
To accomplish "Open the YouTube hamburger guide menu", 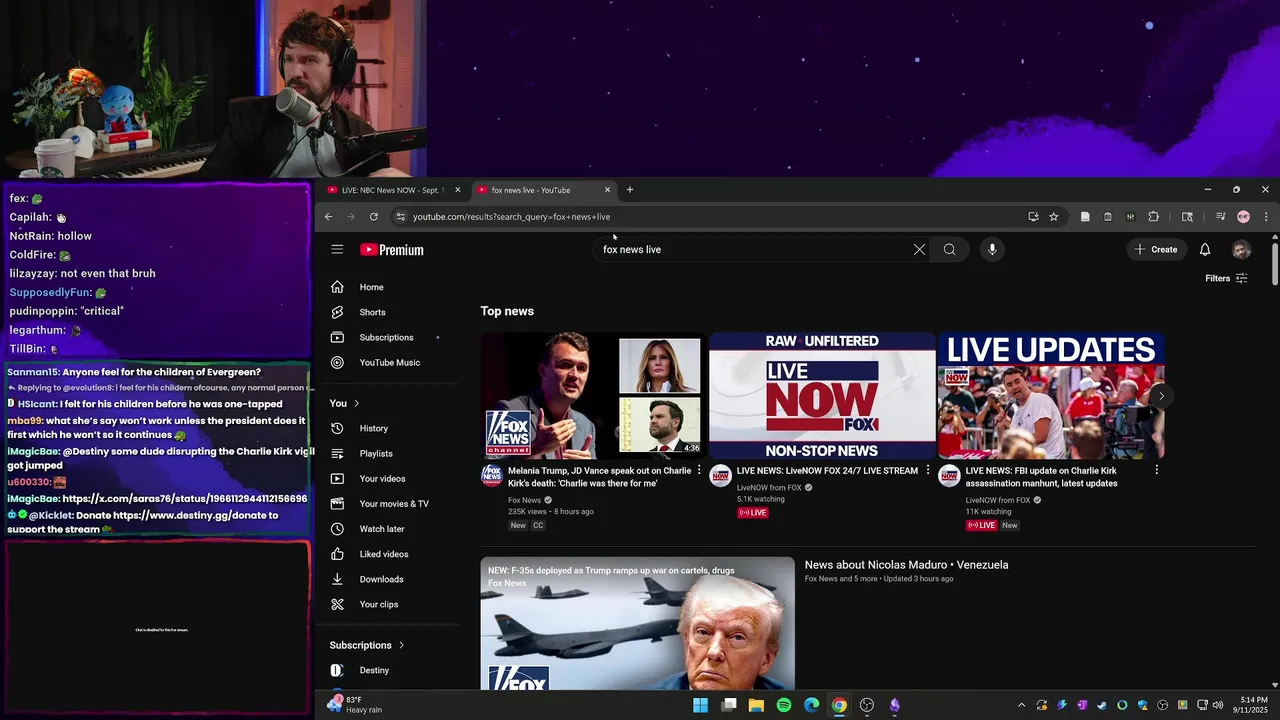I will click(x=337, y=250).
